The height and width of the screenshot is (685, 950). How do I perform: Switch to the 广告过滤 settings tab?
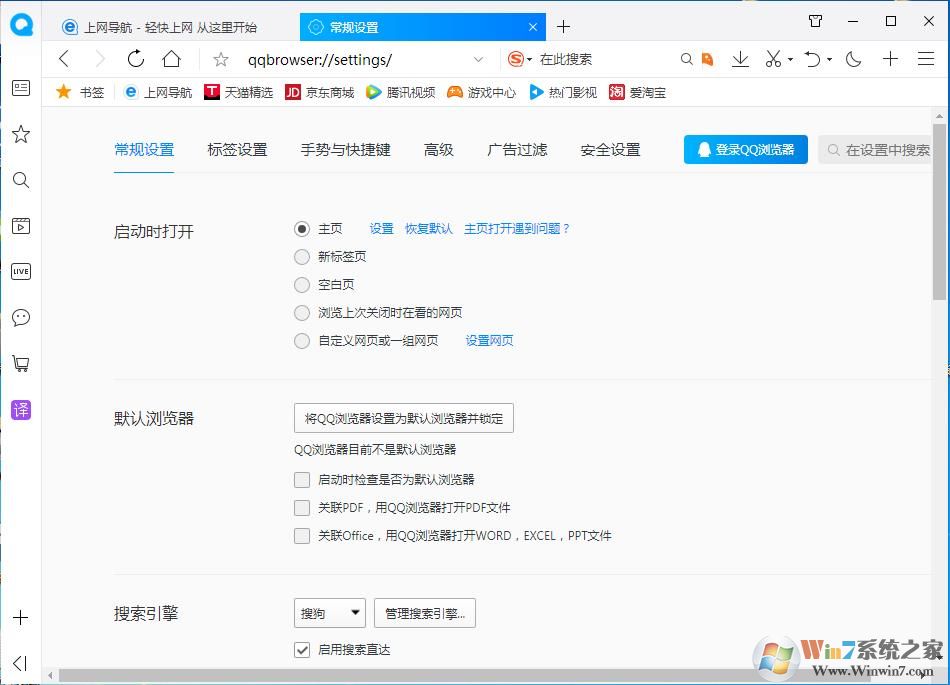click(517, 150)
